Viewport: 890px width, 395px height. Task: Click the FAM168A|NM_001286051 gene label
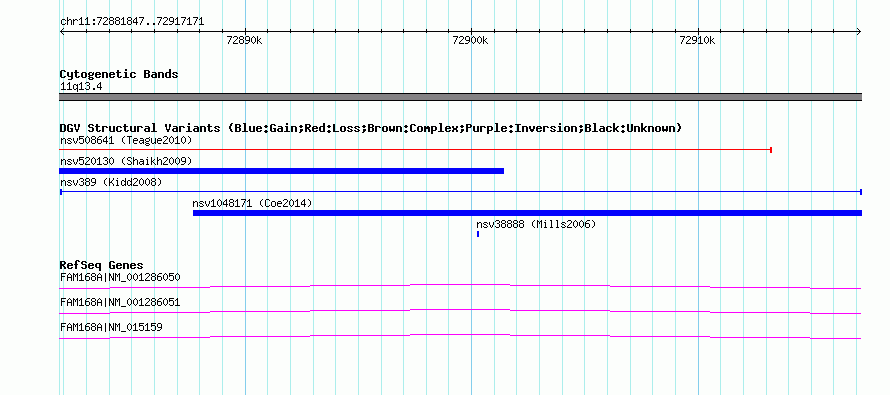(x=120, y=302)
